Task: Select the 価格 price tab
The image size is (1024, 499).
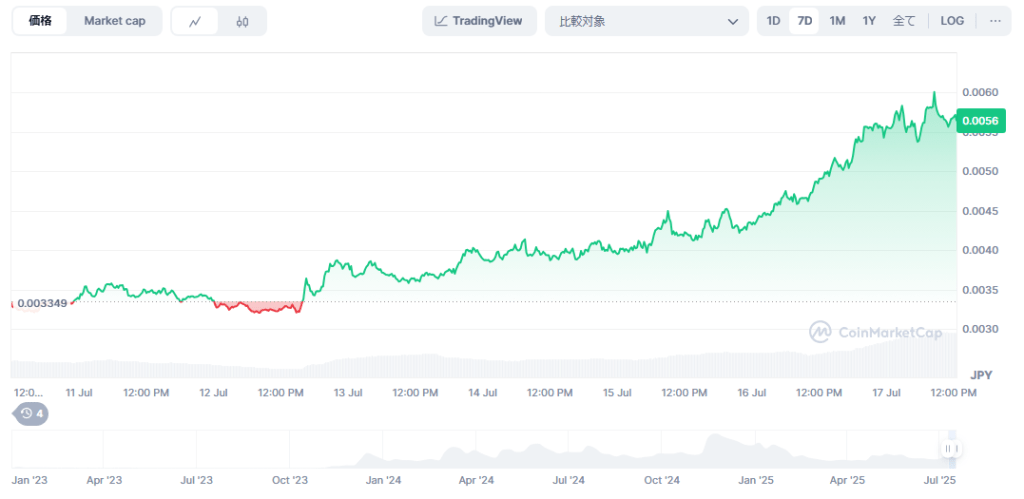Action: (41, 21)
